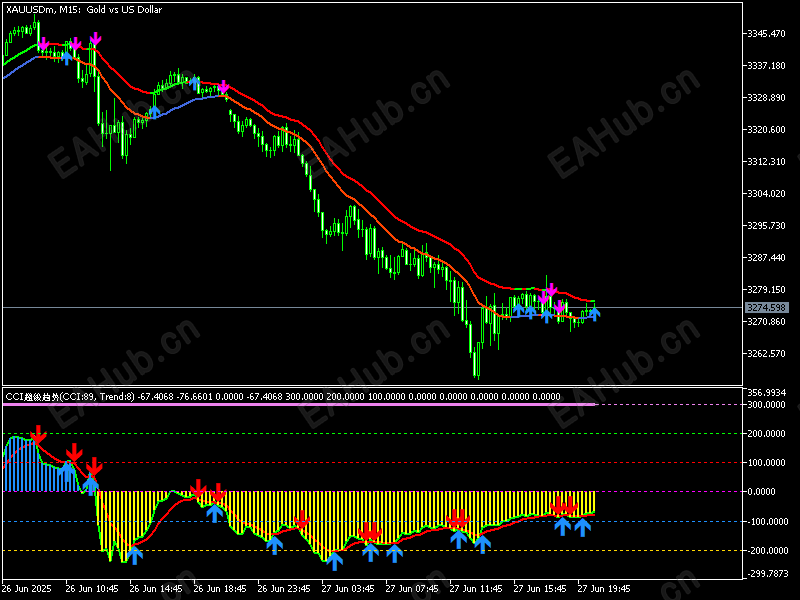The image size is (800, 600).
Task: Click indicator scale value -299.7873
Action: (766, 573)
